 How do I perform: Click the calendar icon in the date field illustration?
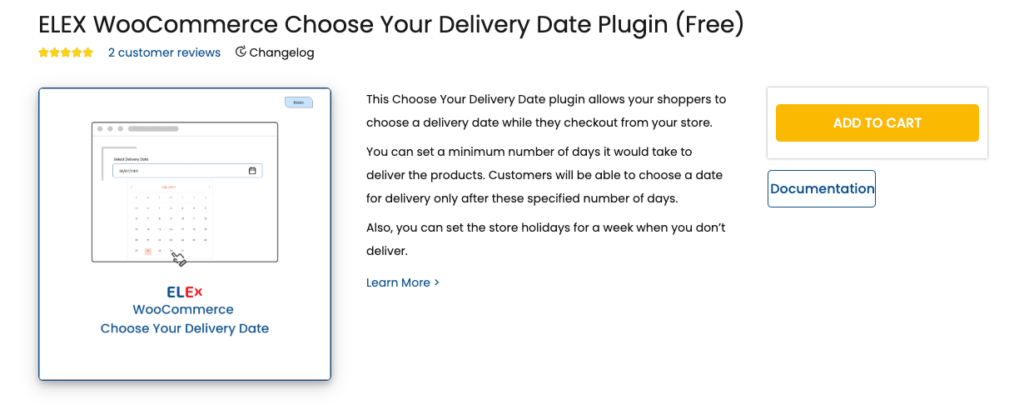coord(253,170)
